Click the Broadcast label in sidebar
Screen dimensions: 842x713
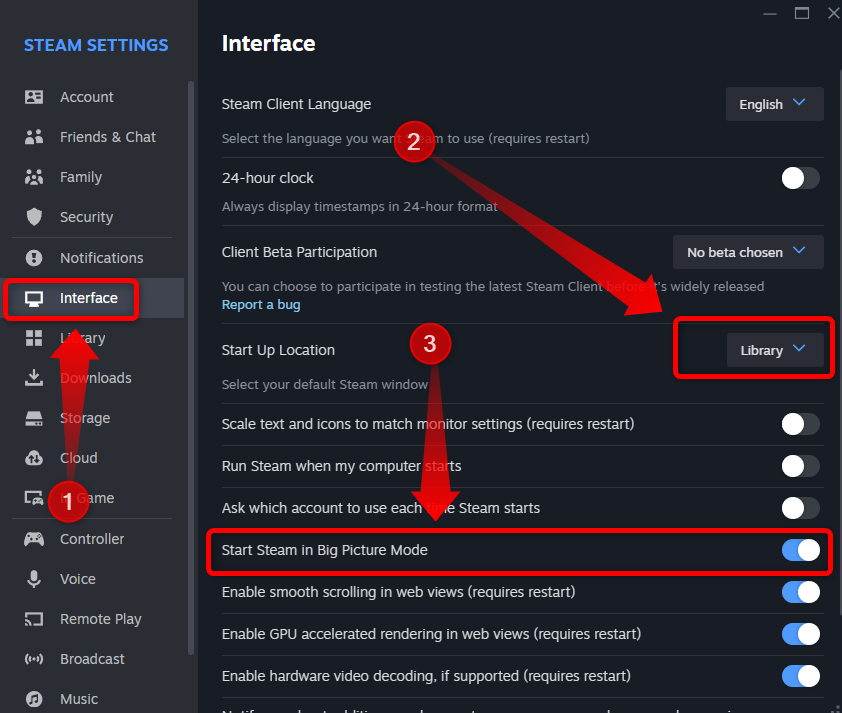(92, 659)
